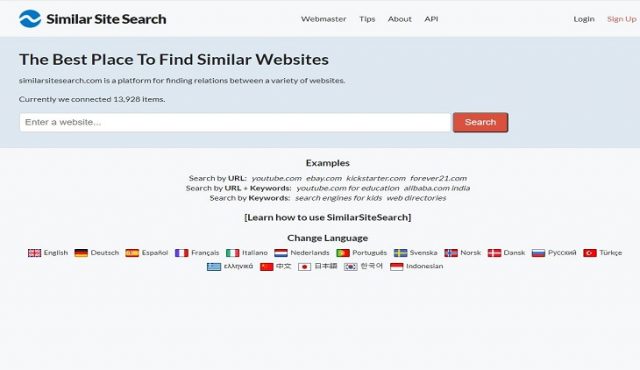
Task: Click the Login link
Action: pos(584,19)
